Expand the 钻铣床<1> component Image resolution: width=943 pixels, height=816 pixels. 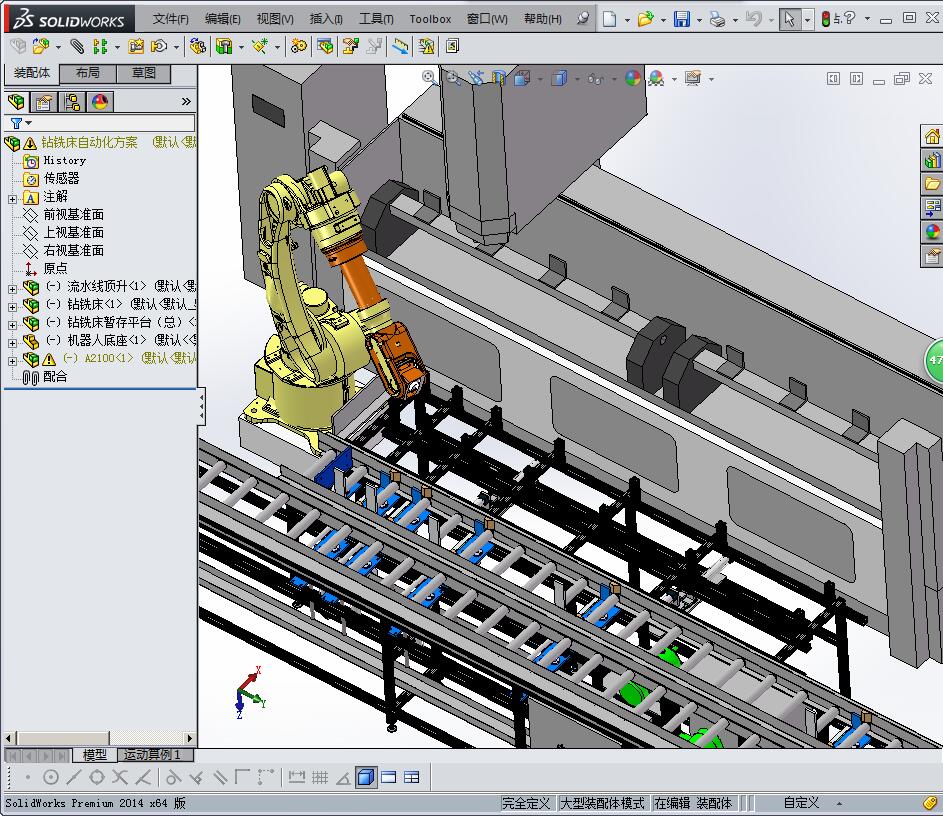[12, 307]
